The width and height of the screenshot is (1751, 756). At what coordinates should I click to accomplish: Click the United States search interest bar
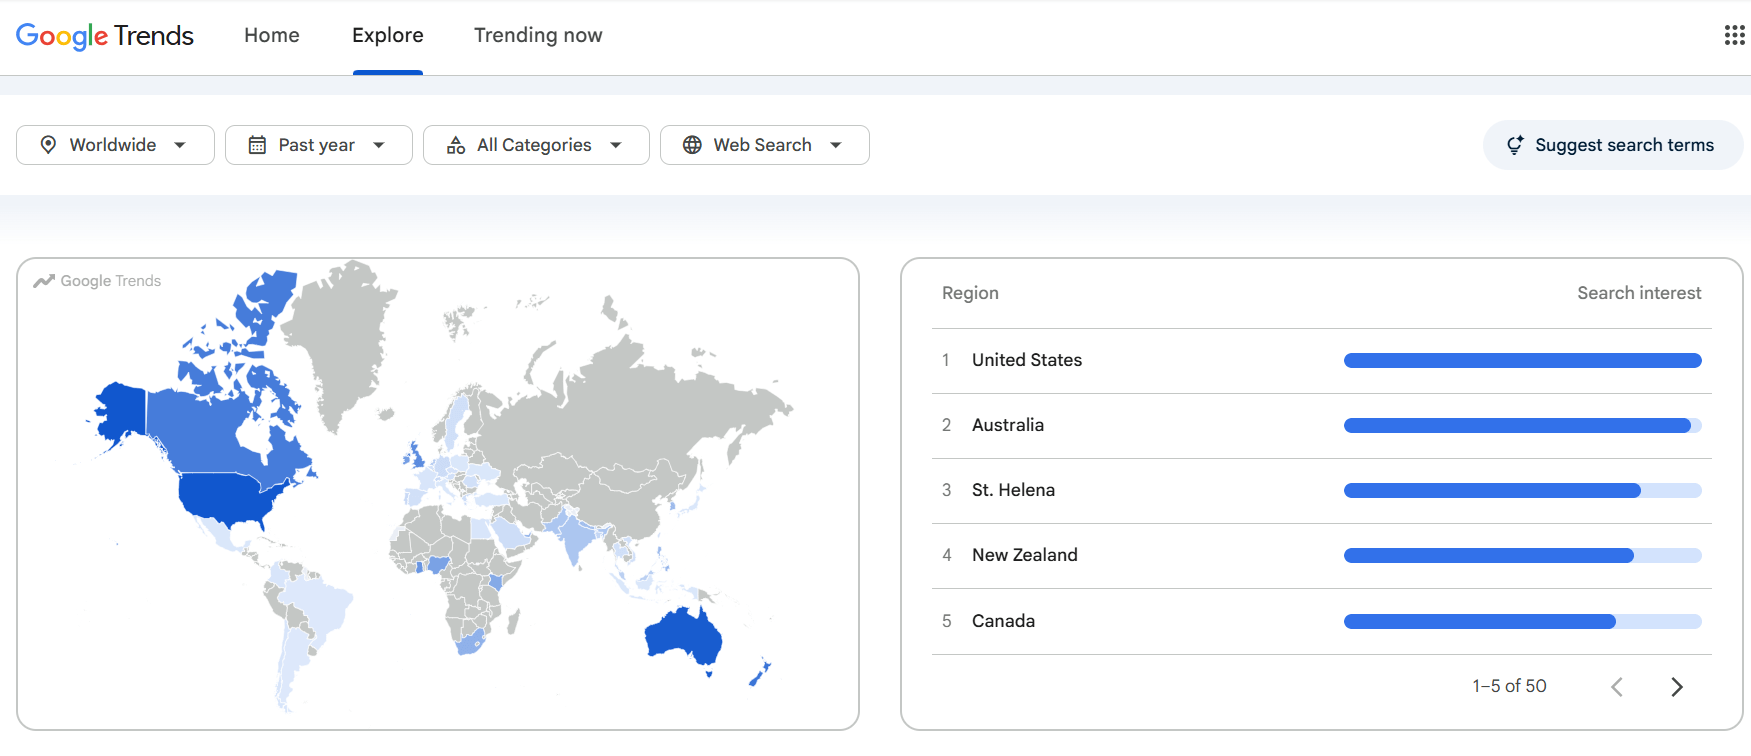pyautogui.click(x=1523, y=360)
